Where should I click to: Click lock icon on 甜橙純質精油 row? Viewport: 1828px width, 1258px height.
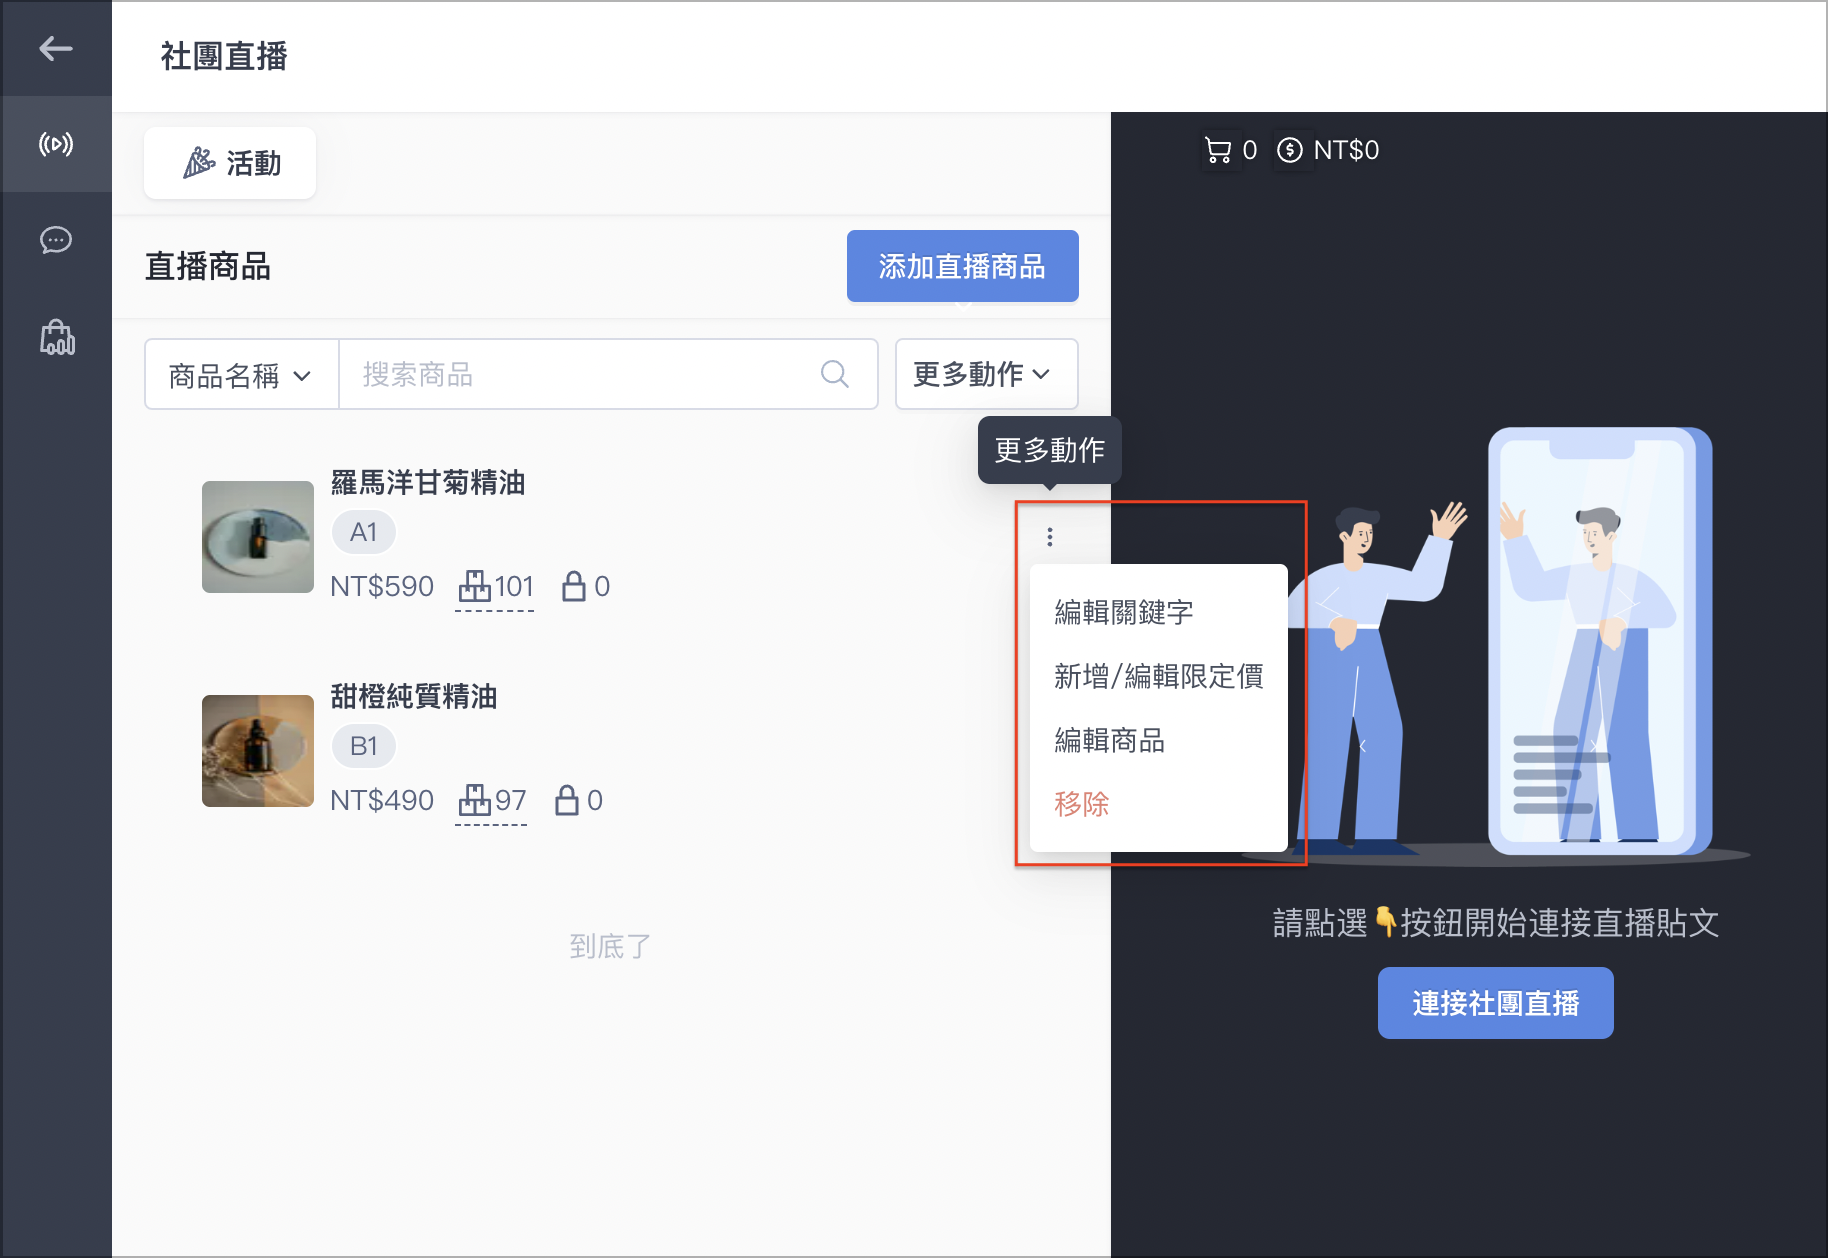566,800
